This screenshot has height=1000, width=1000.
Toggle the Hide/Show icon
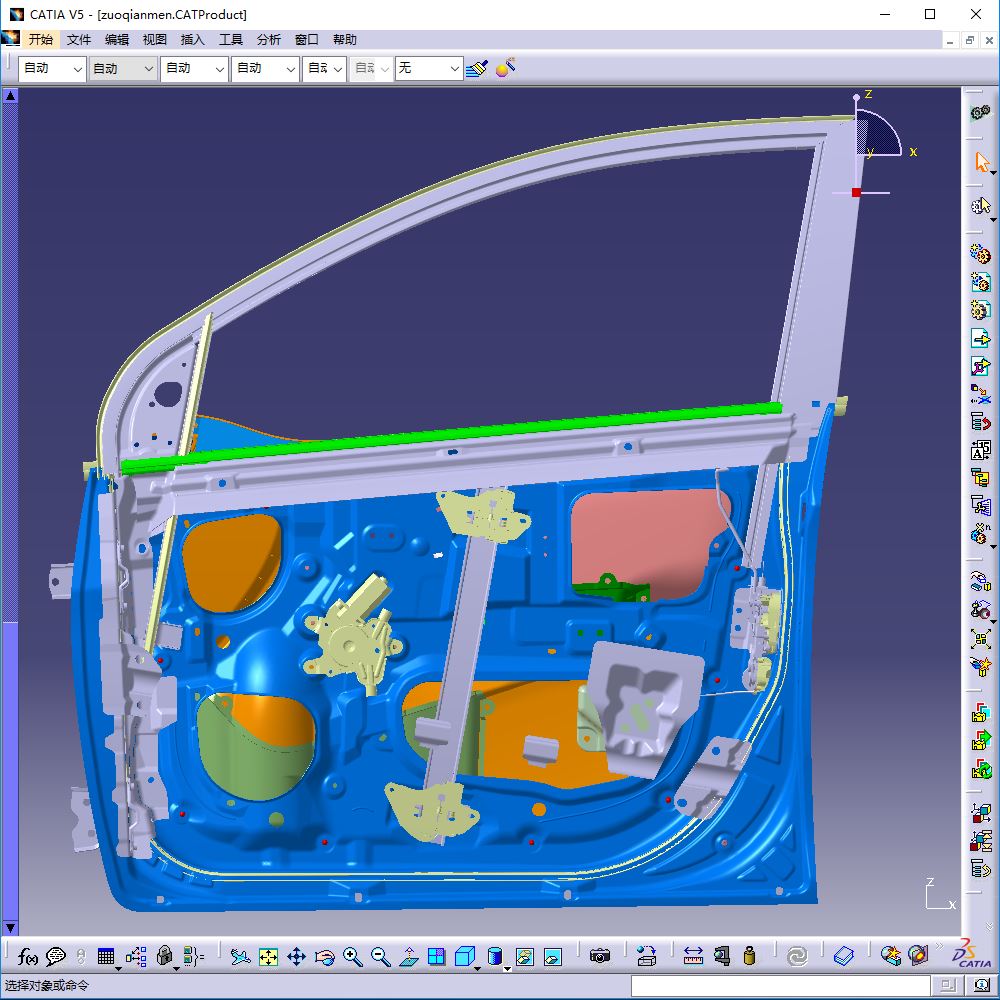pos(524,957)
